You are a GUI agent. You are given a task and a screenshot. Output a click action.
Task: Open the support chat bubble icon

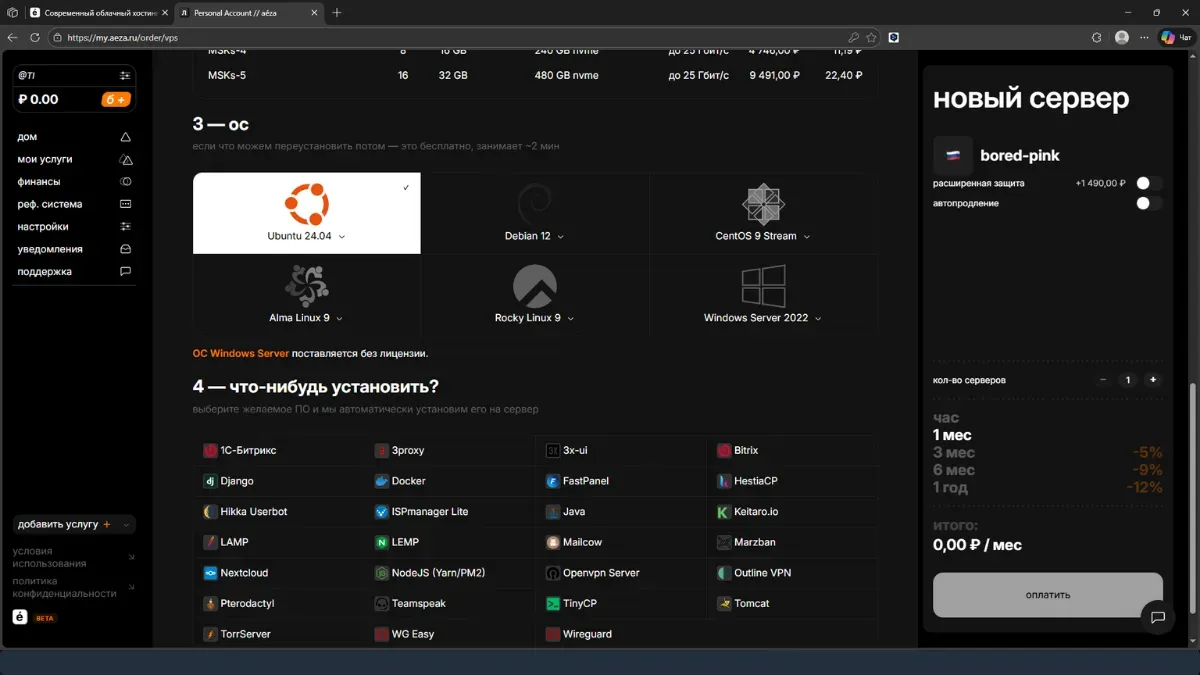[x=1157, y=617]
